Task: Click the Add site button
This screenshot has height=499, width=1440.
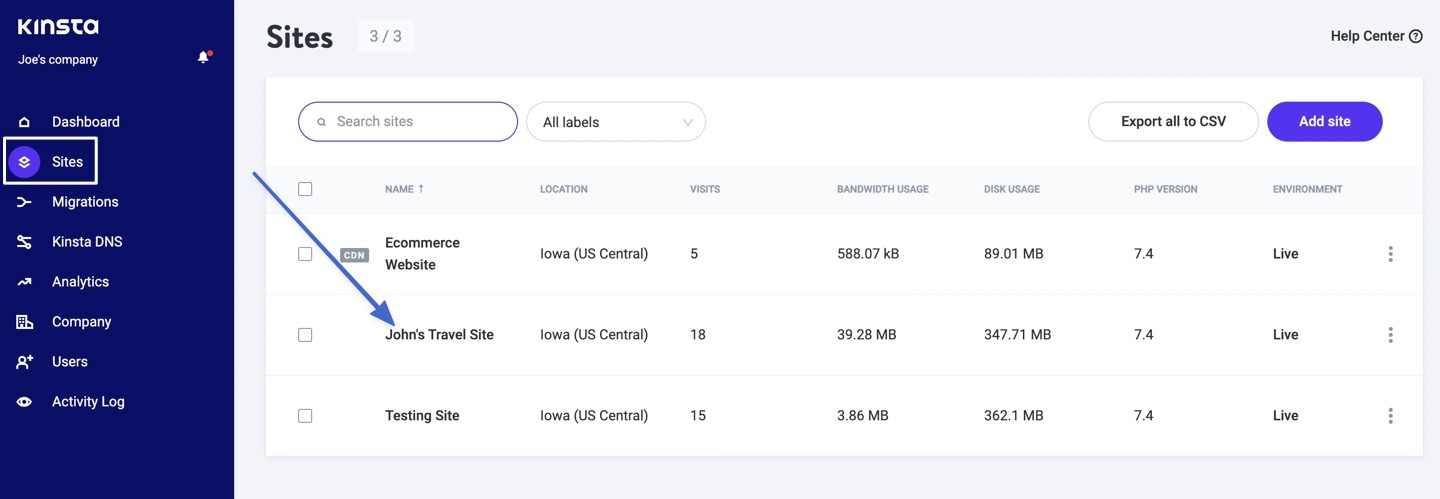Action: (1325, 121)
